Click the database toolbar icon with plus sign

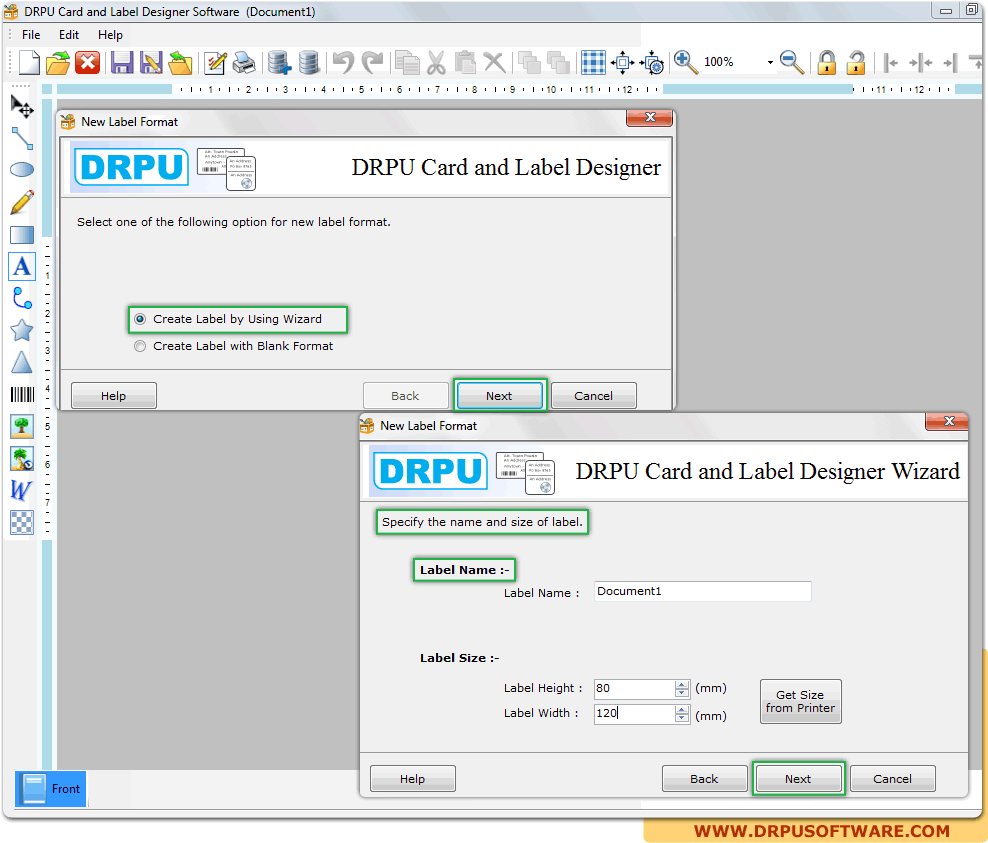click(279, 62)
